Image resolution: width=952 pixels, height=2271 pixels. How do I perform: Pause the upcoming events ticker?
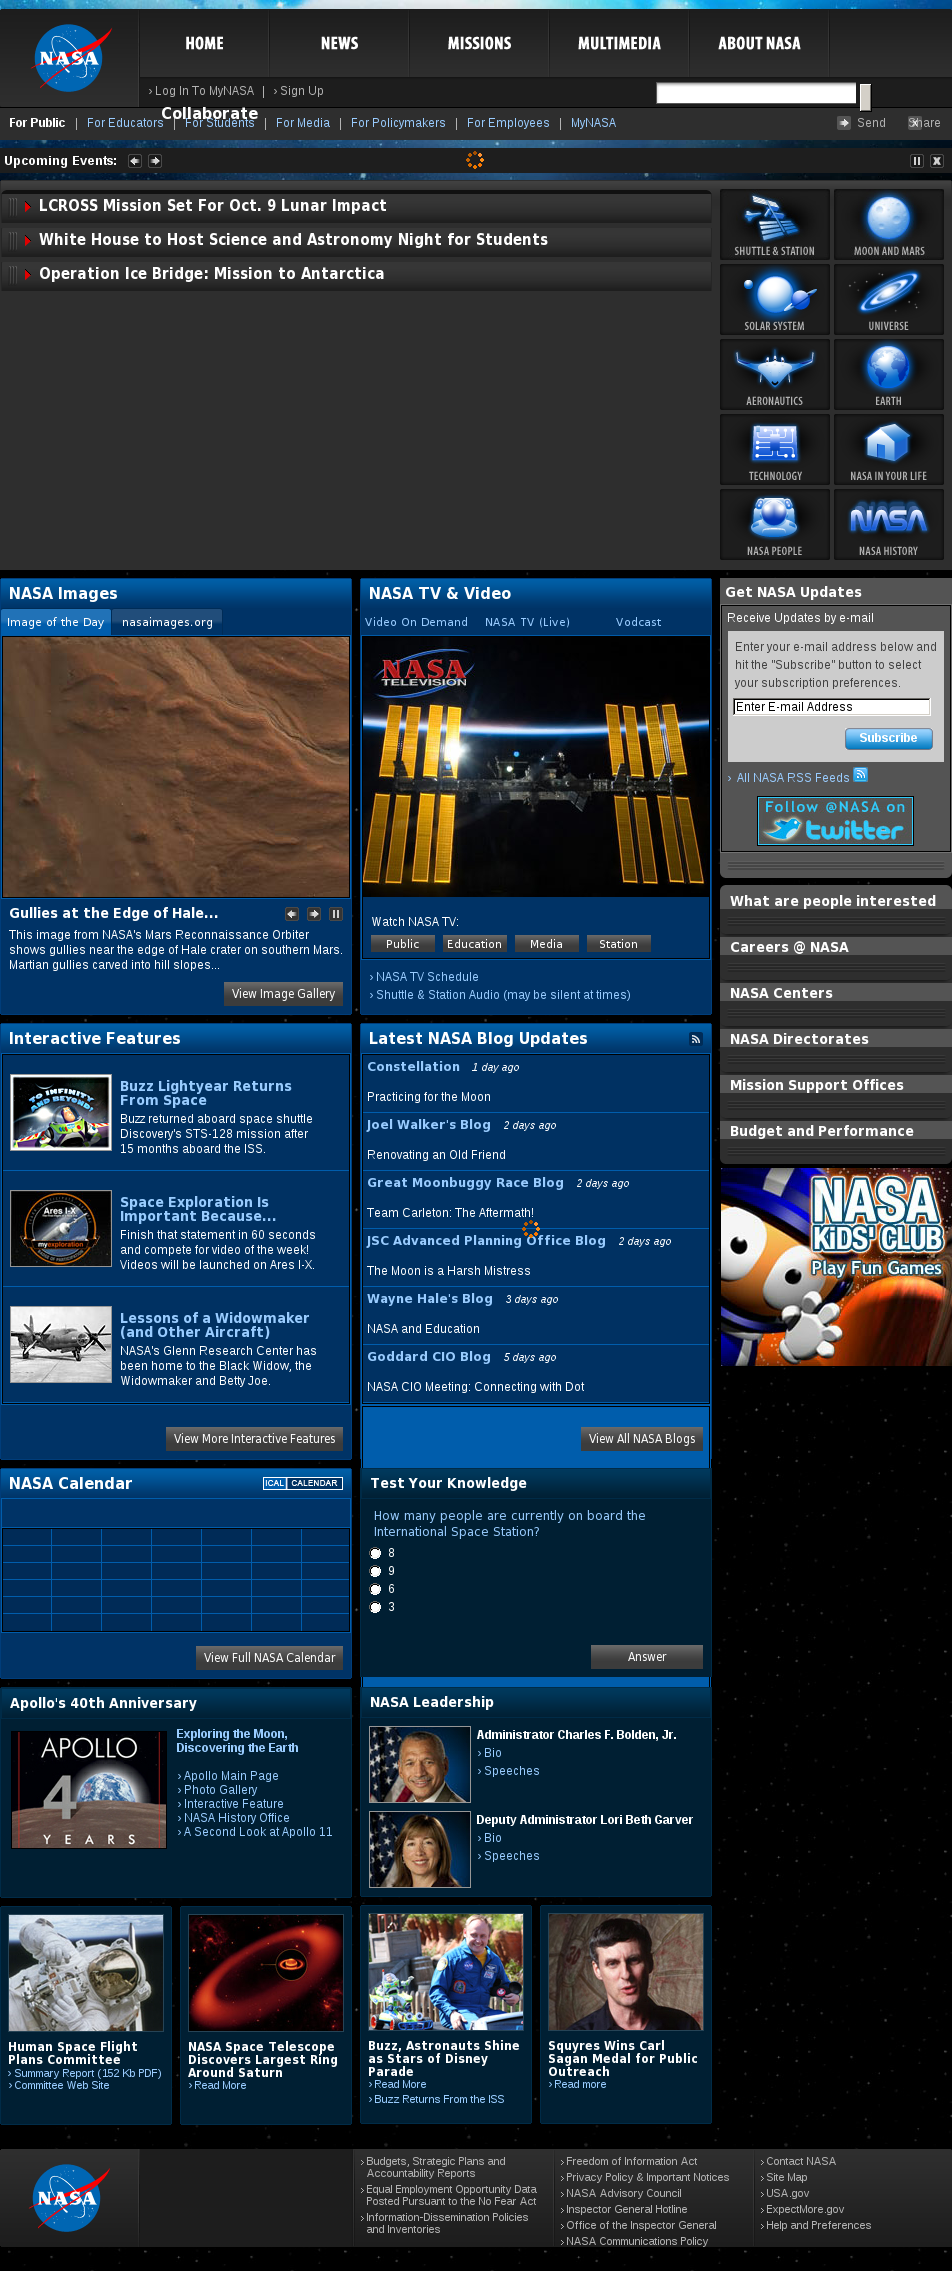[916, 161]
